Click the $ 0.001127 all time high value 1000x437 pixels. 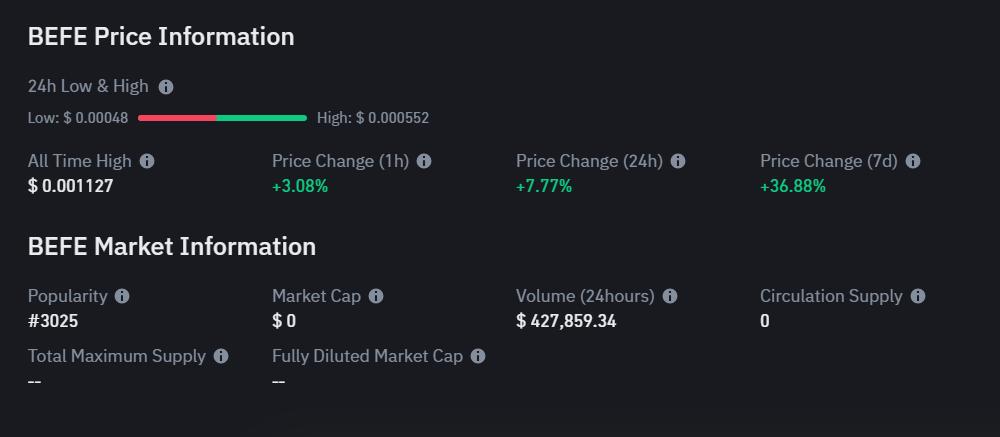(70, 186)
